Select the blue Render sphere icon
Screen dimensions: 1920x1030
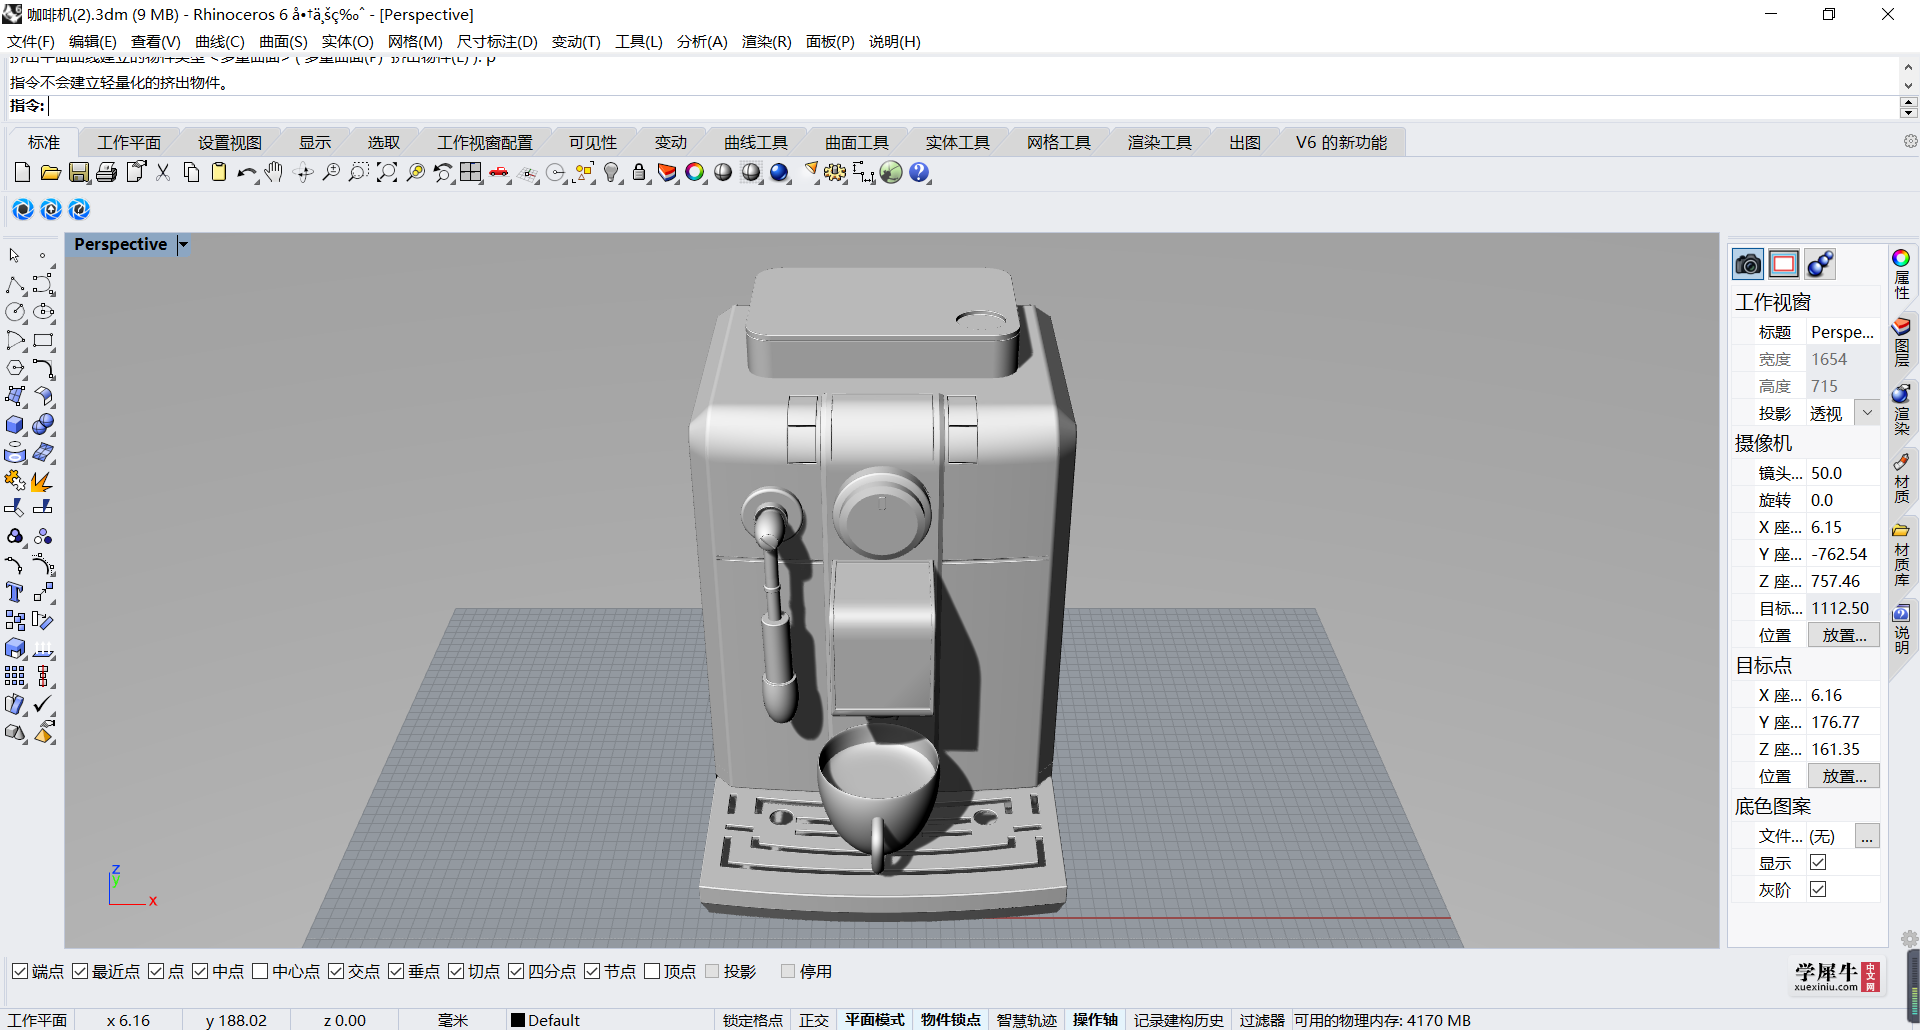[780, 173]
